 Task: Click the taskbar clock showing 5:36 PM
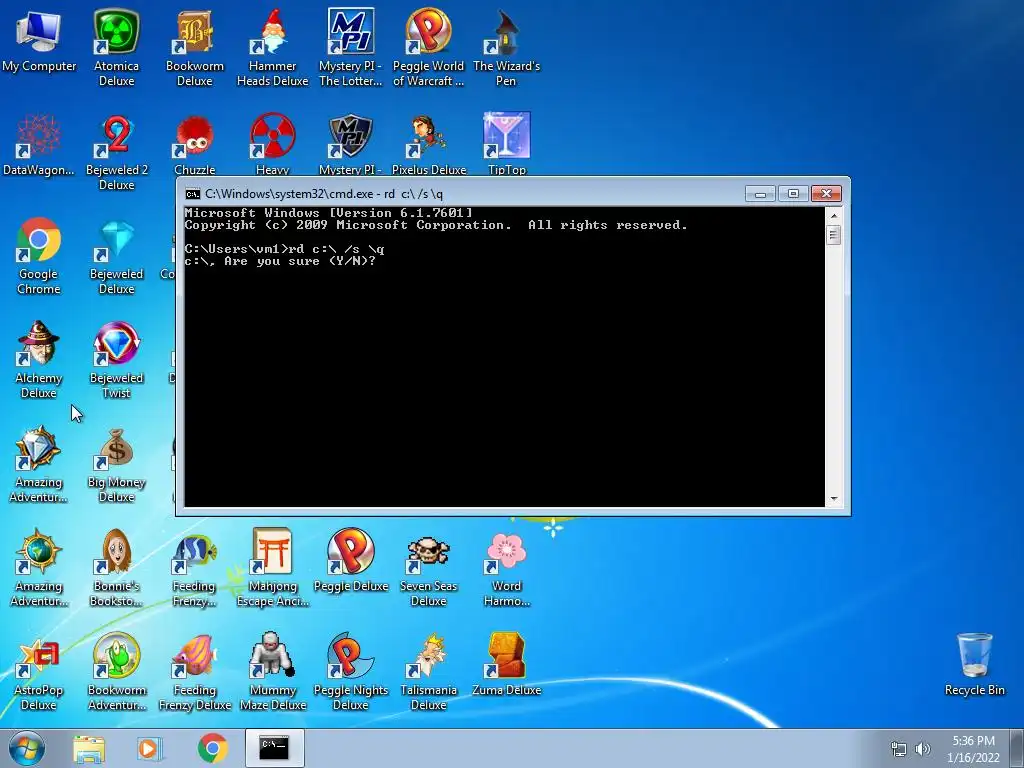click(973, 749)
